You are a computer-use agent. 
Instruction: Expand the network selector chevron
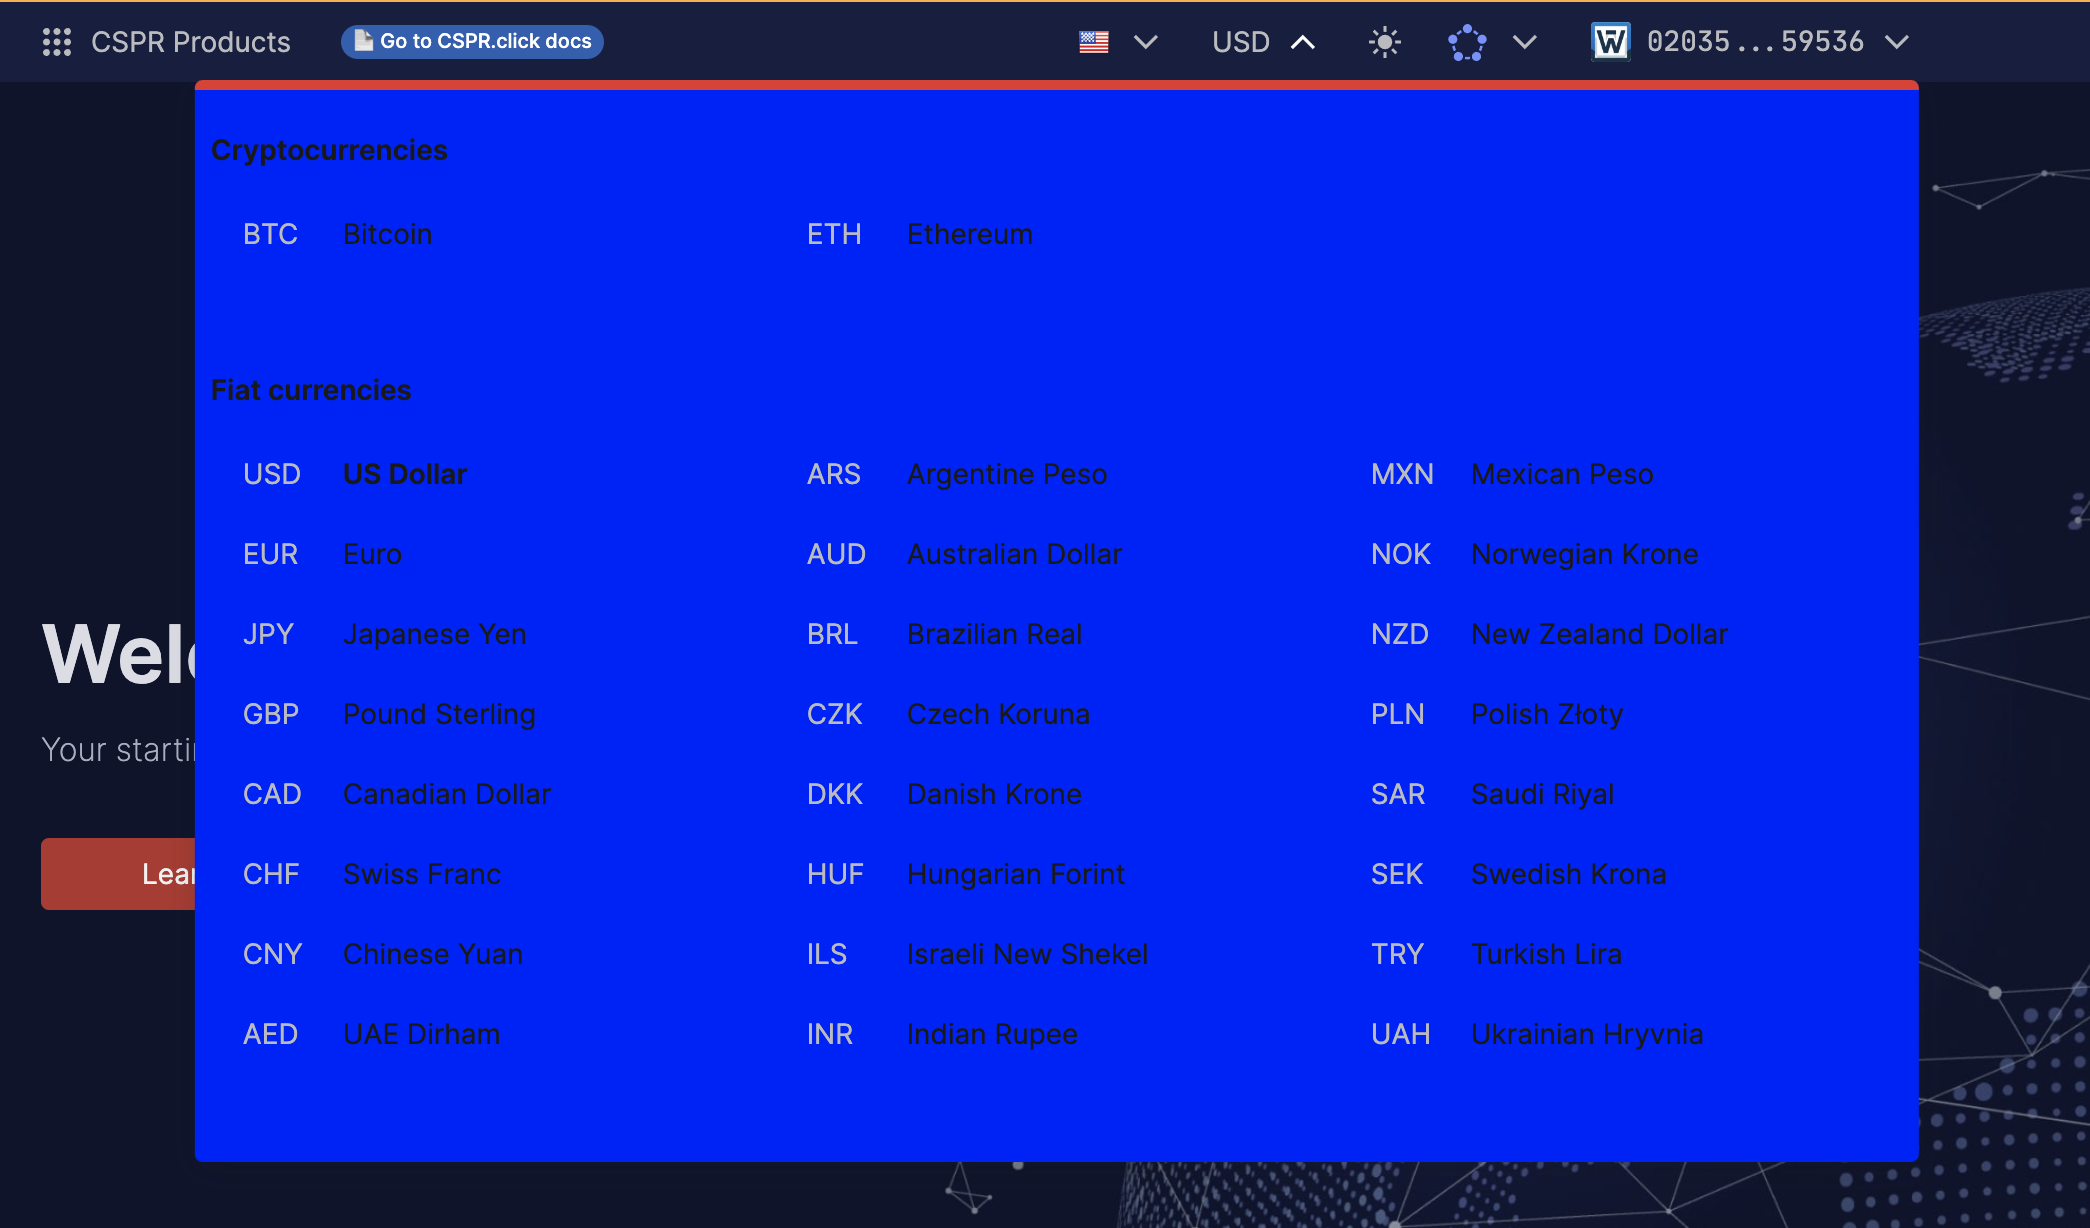[1524, 42]
